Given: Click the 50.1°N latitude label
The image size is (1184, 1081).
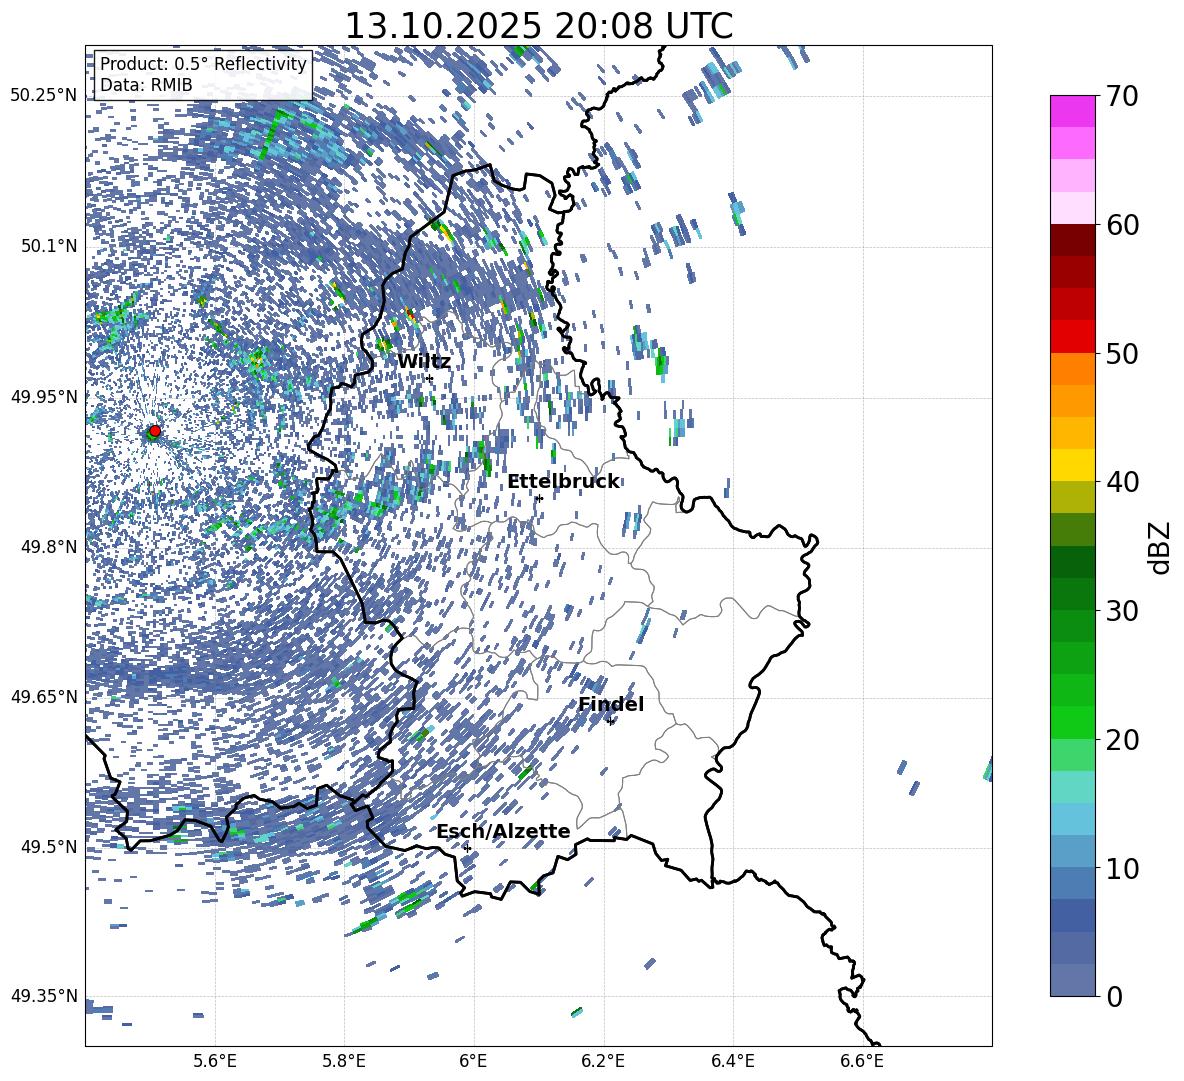Looking at the screenshot, I should 48,246.
